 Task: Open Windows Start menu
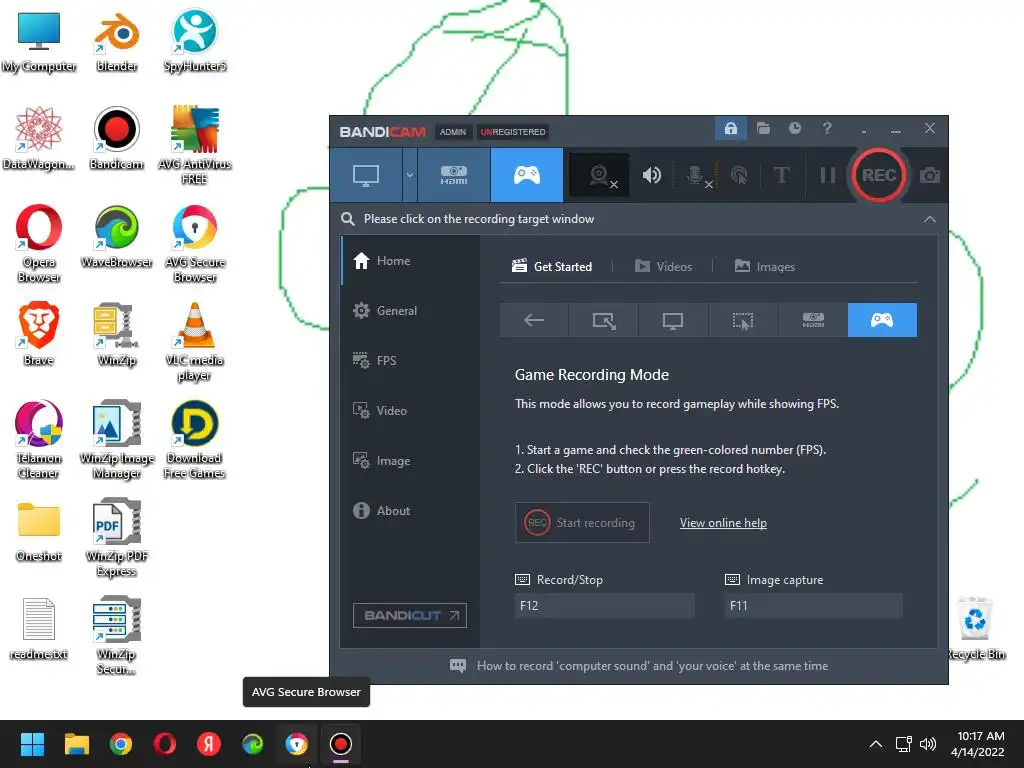click(33, 744)
